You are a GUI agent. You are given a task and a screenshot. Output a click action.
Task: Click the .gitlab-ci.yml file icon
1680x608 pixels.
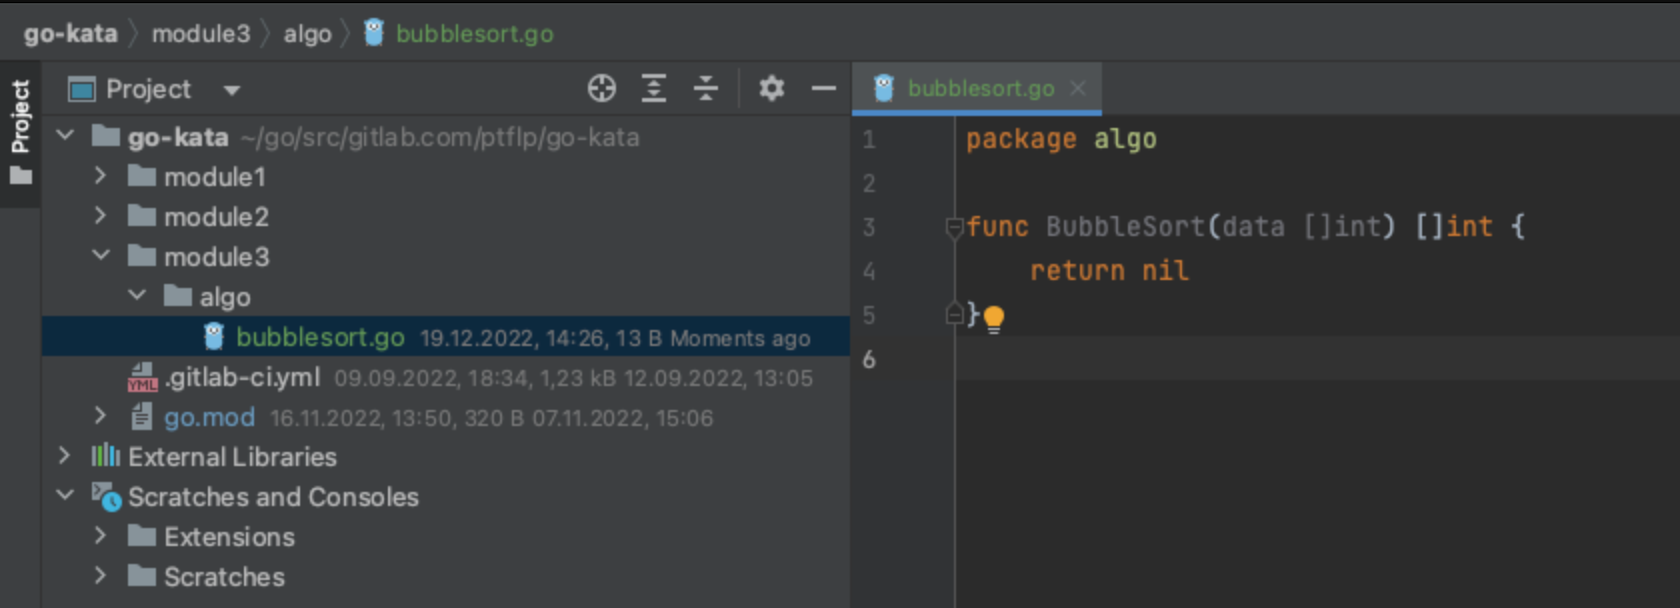pos(142,378)
